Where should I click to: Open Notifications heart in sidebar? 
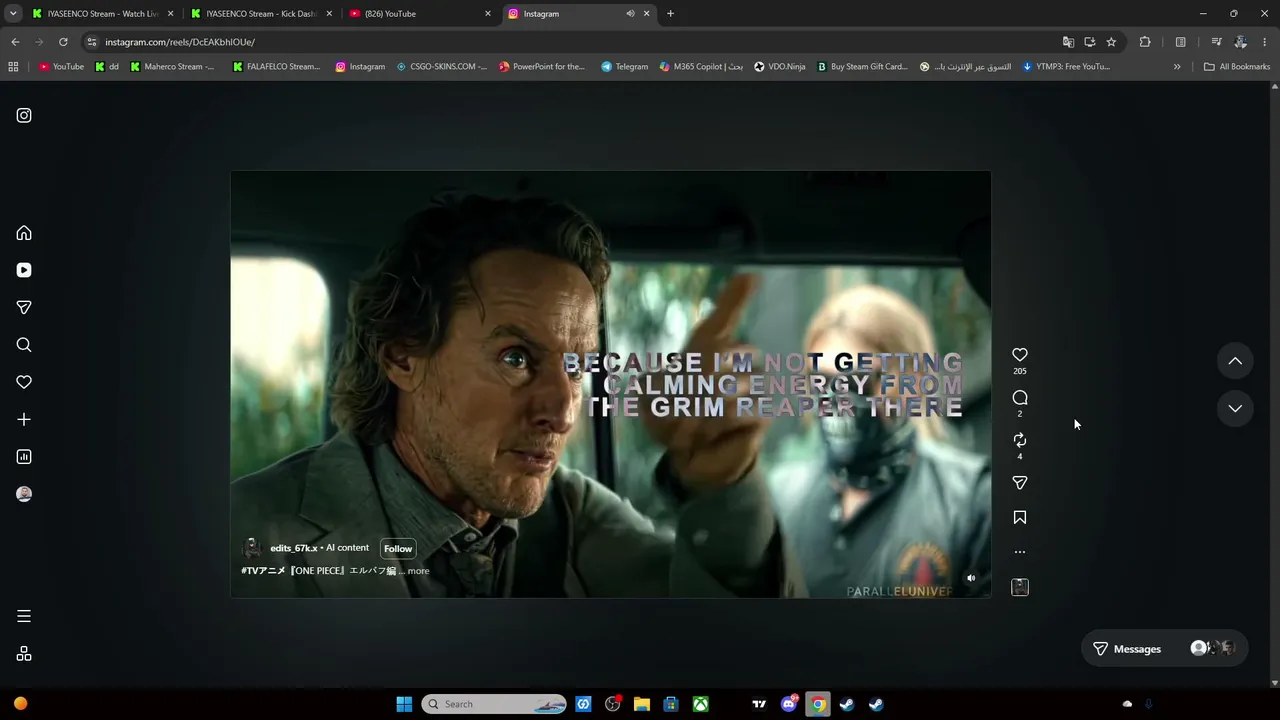coord(24,382)
